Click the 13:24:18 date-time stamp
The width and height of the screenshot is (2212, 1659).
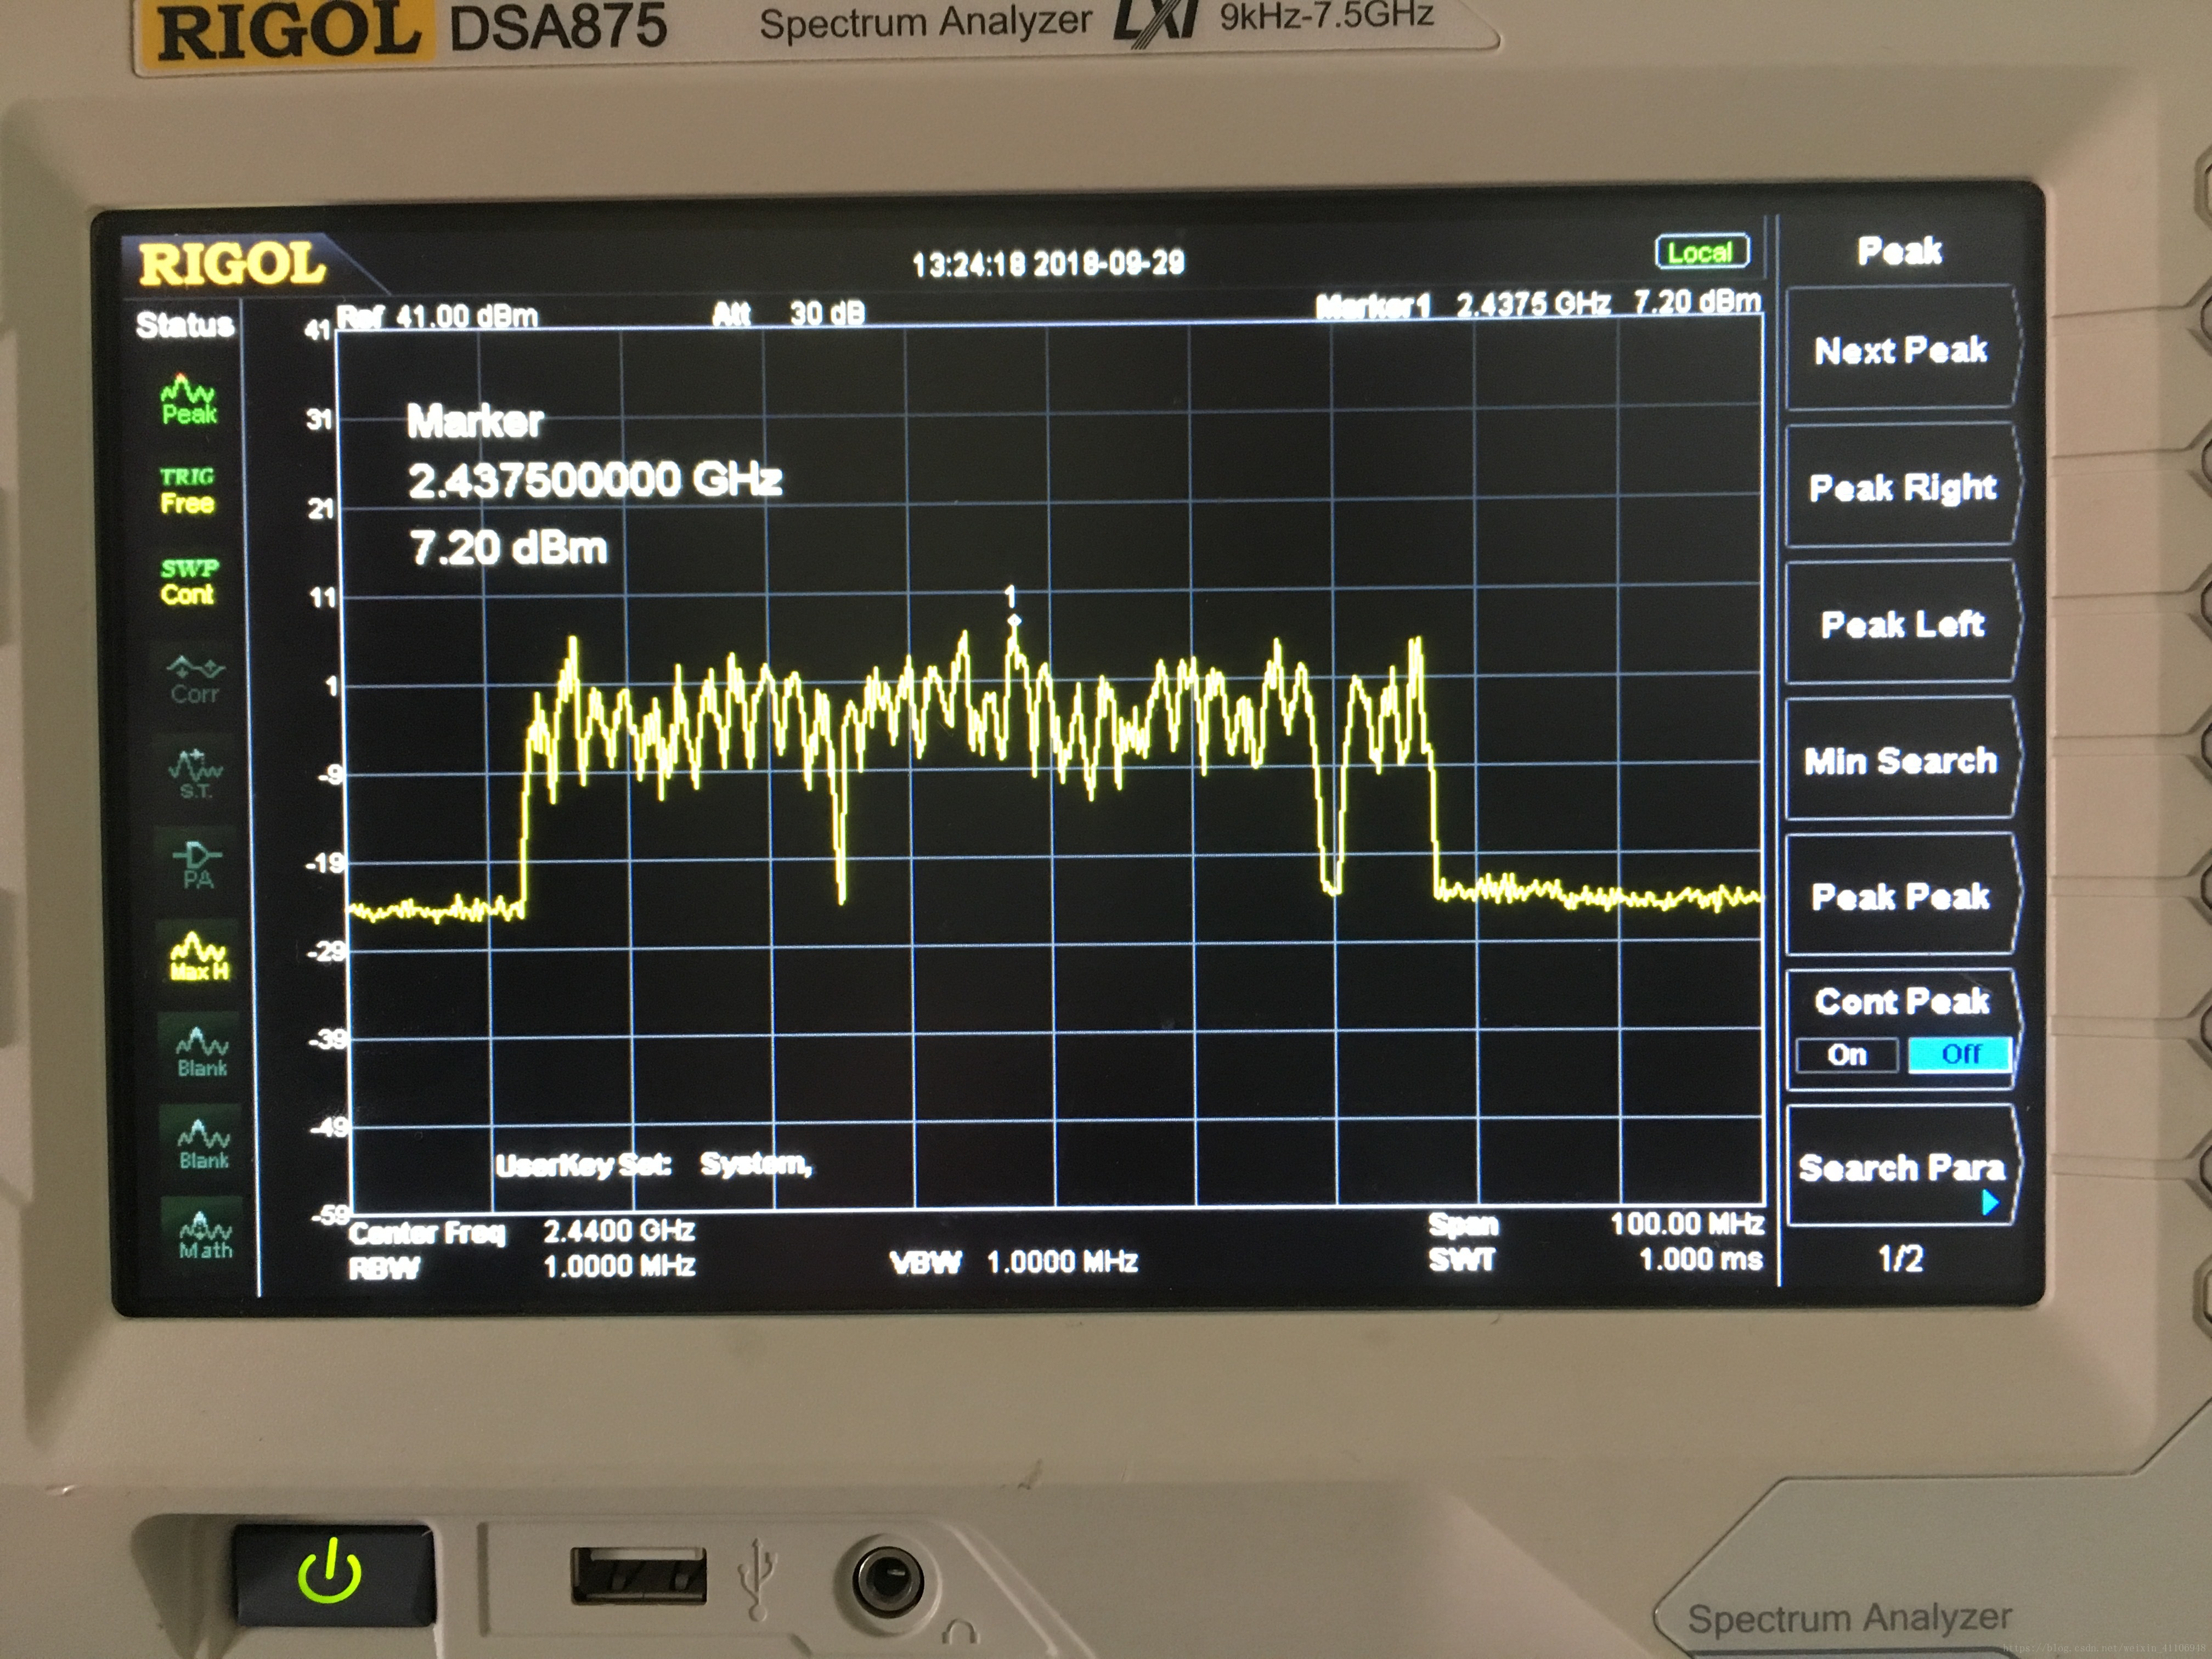pos(1048,264)
